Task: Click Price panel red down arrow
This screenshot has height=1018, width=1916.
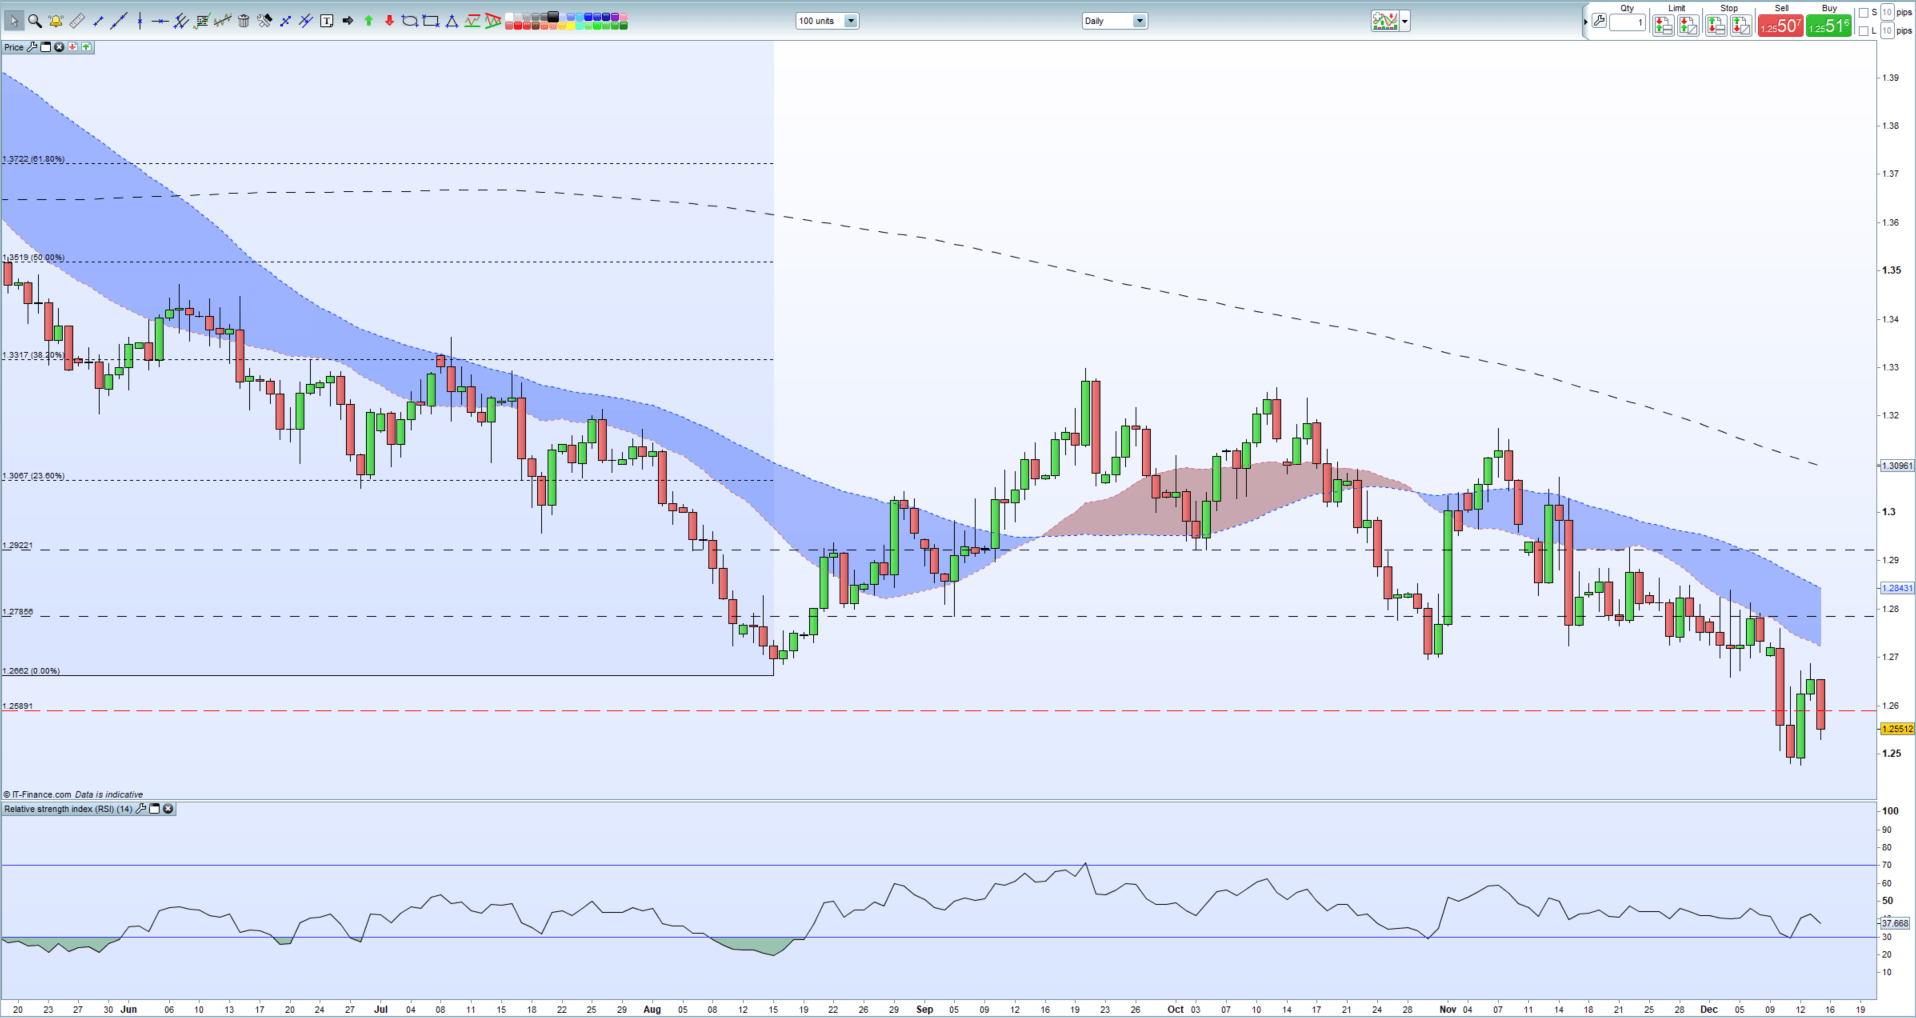Action: tap(72, 47)
